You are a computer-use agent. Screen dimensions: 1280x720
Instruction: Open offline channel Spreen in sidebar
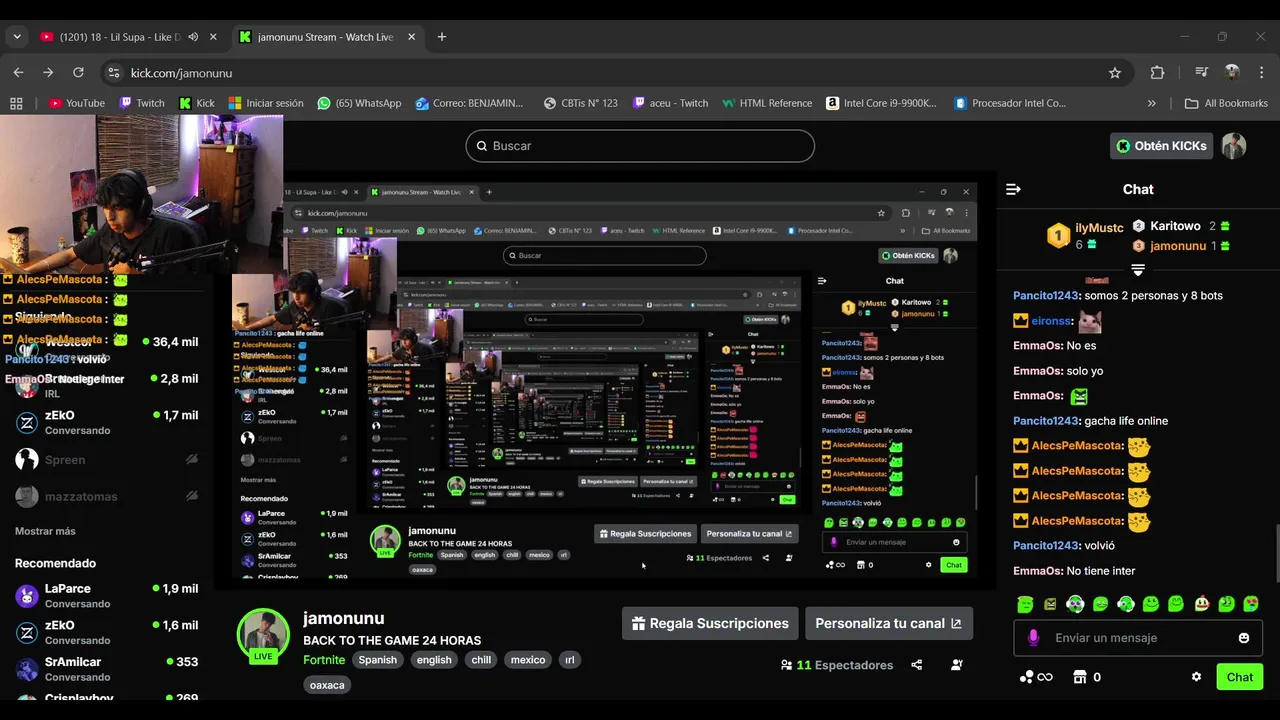pos(106,460)
